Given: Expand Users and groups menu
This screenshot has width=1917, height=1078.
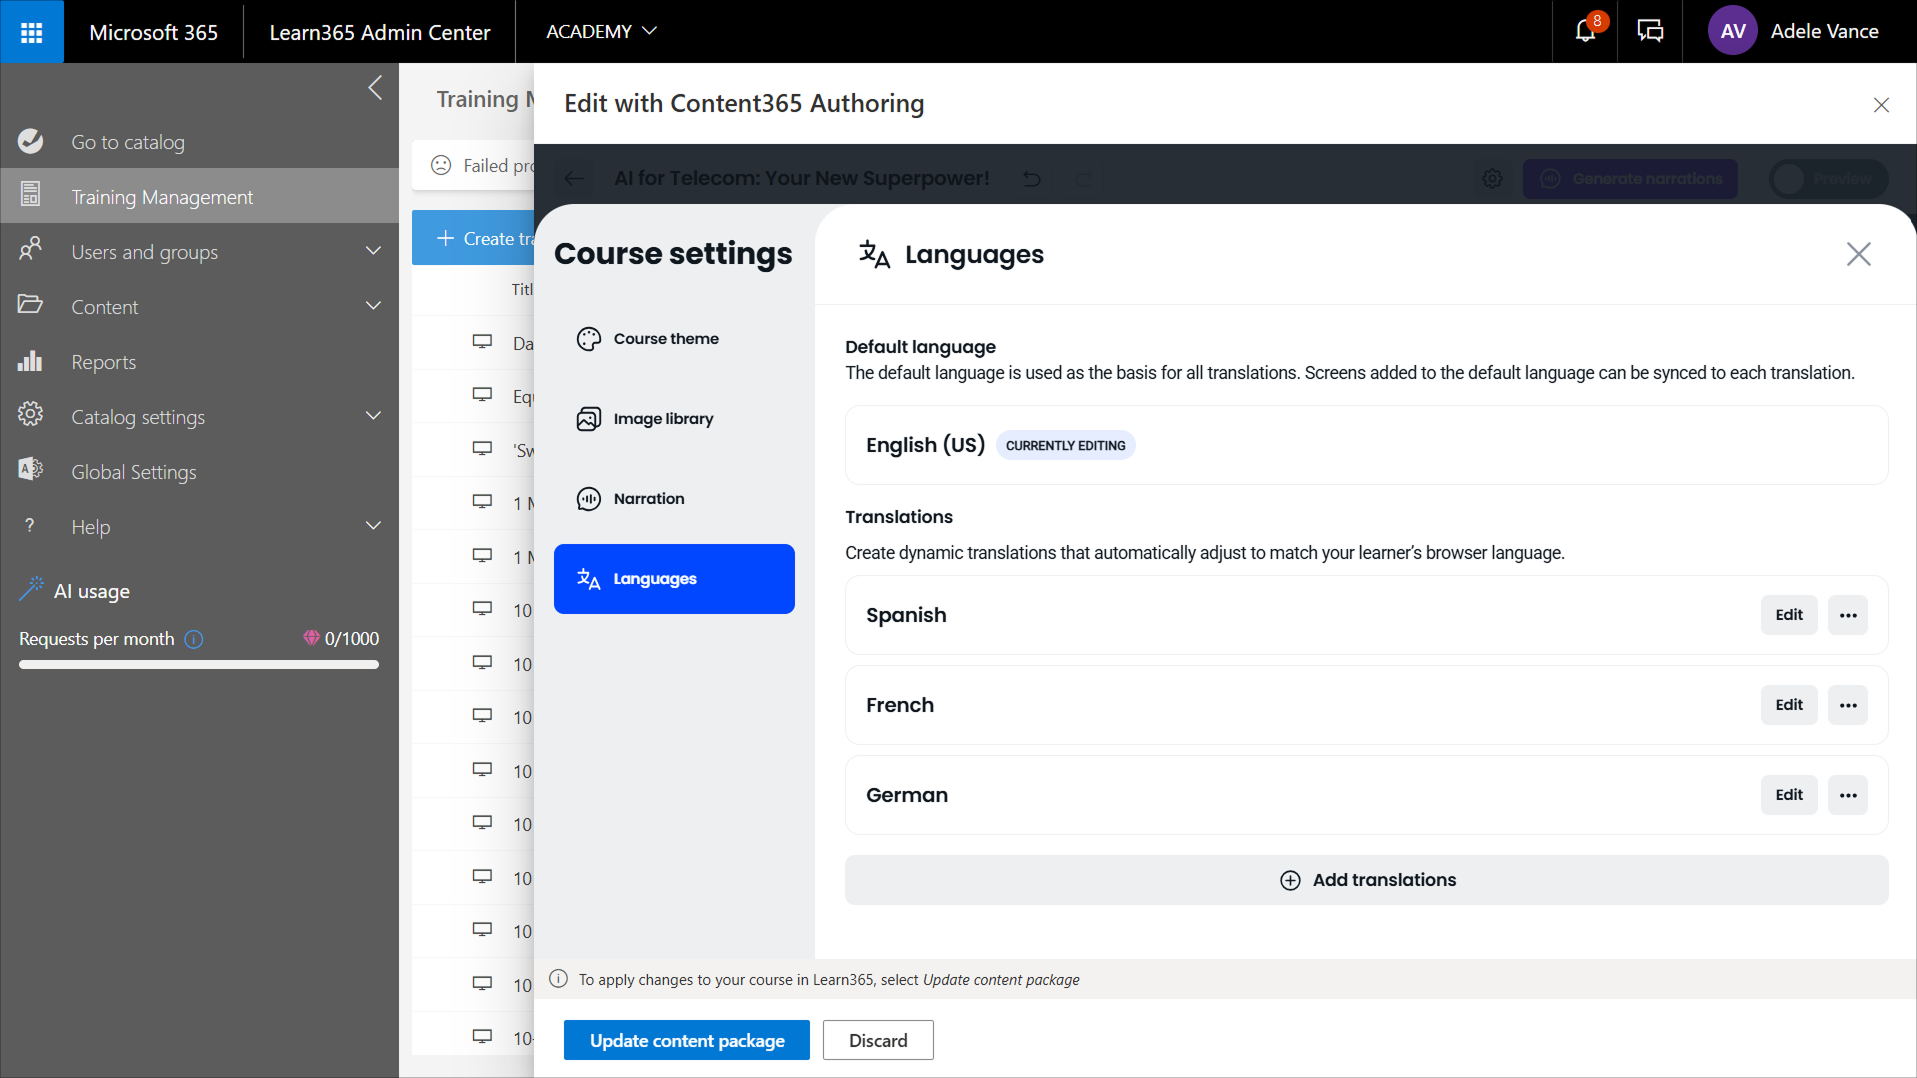Looking at the screenshot, I should (x=373, y=251).
